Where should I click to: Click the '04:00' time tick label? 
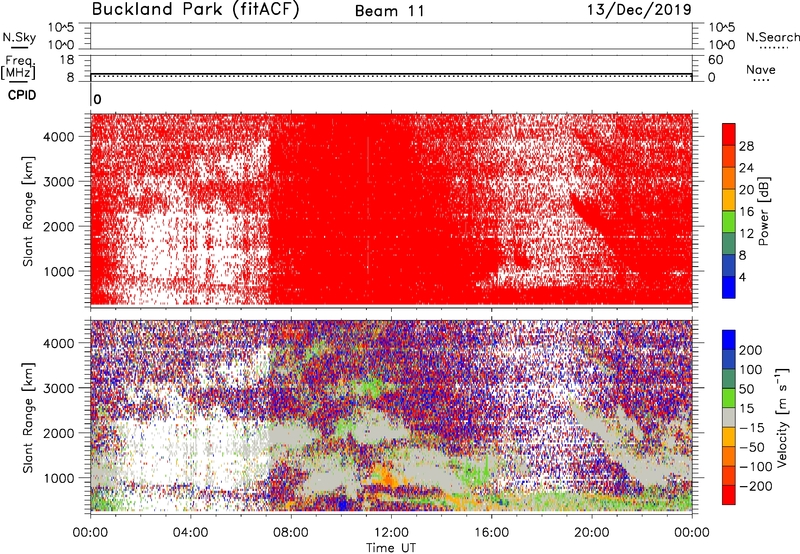[x=191, y=533]
